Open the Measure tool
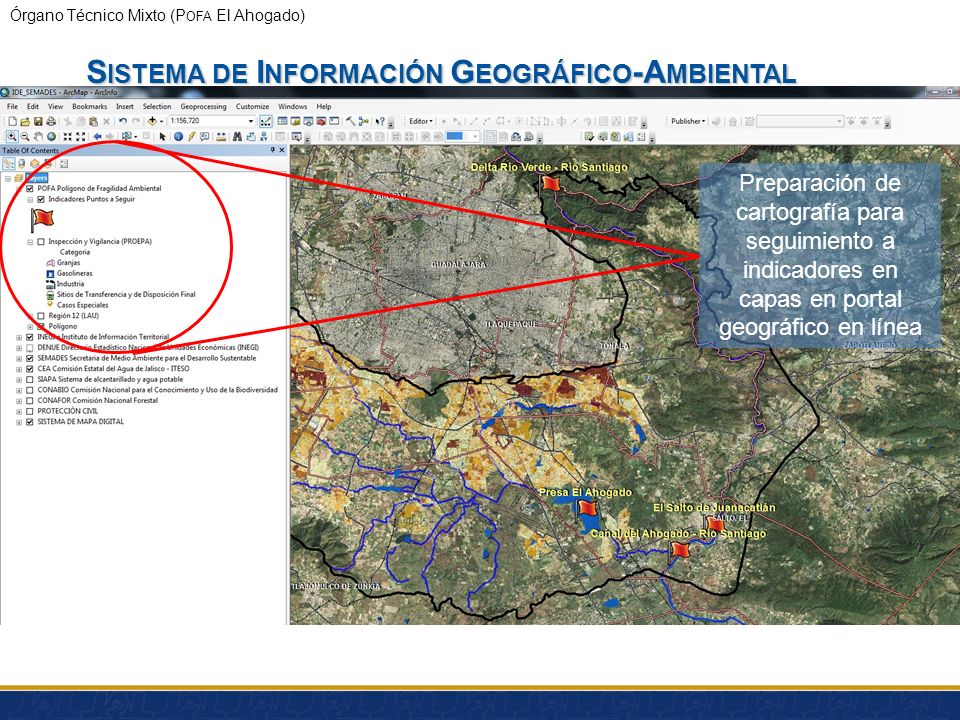The height and width of the screenshot is (720, 960). click(221, 137)
